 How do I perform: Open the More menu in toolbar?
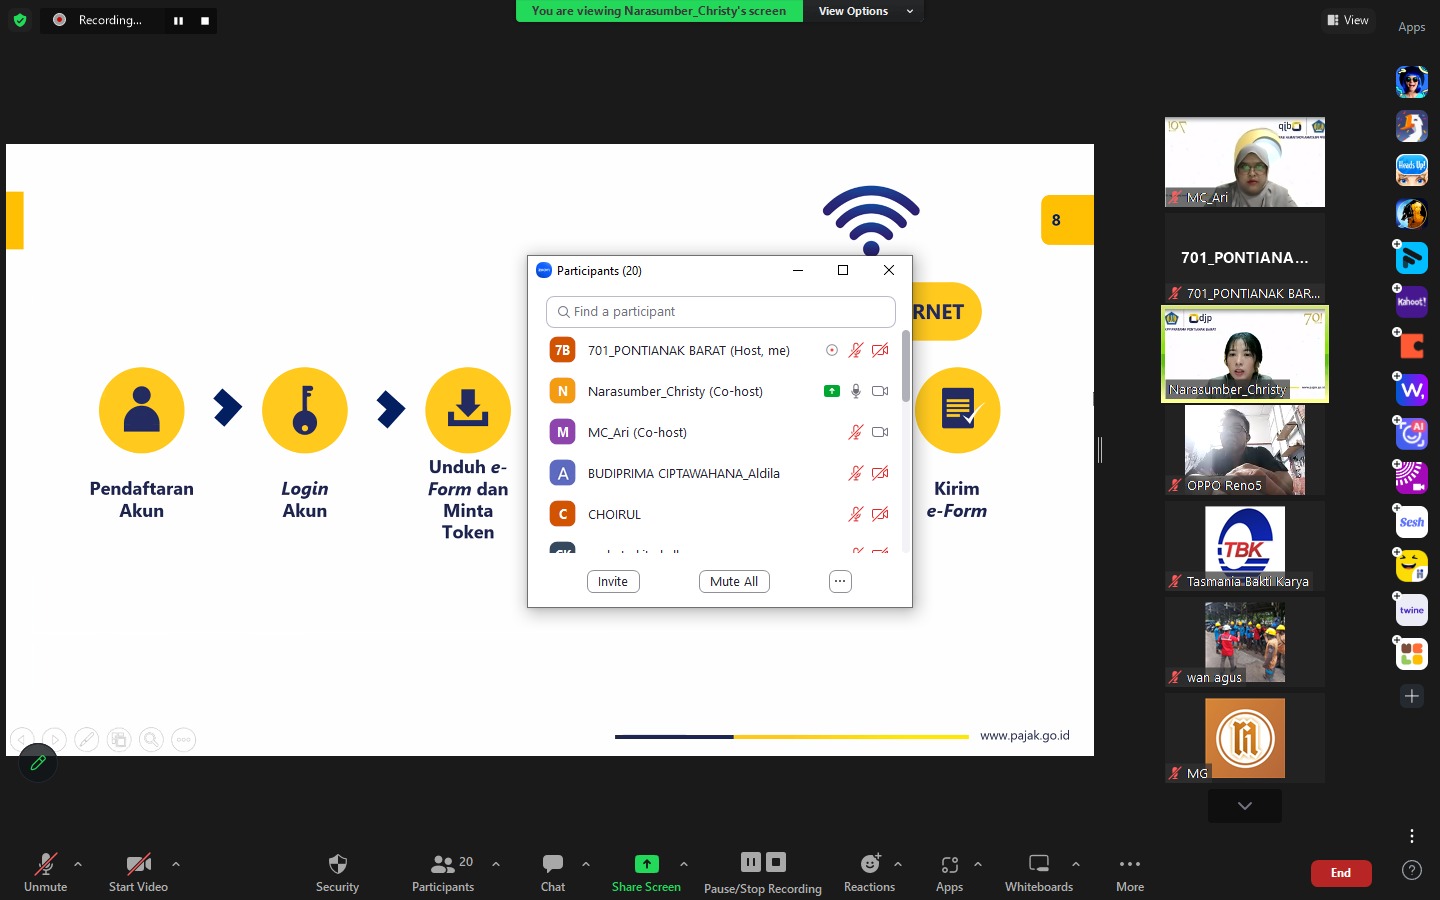1129,864
